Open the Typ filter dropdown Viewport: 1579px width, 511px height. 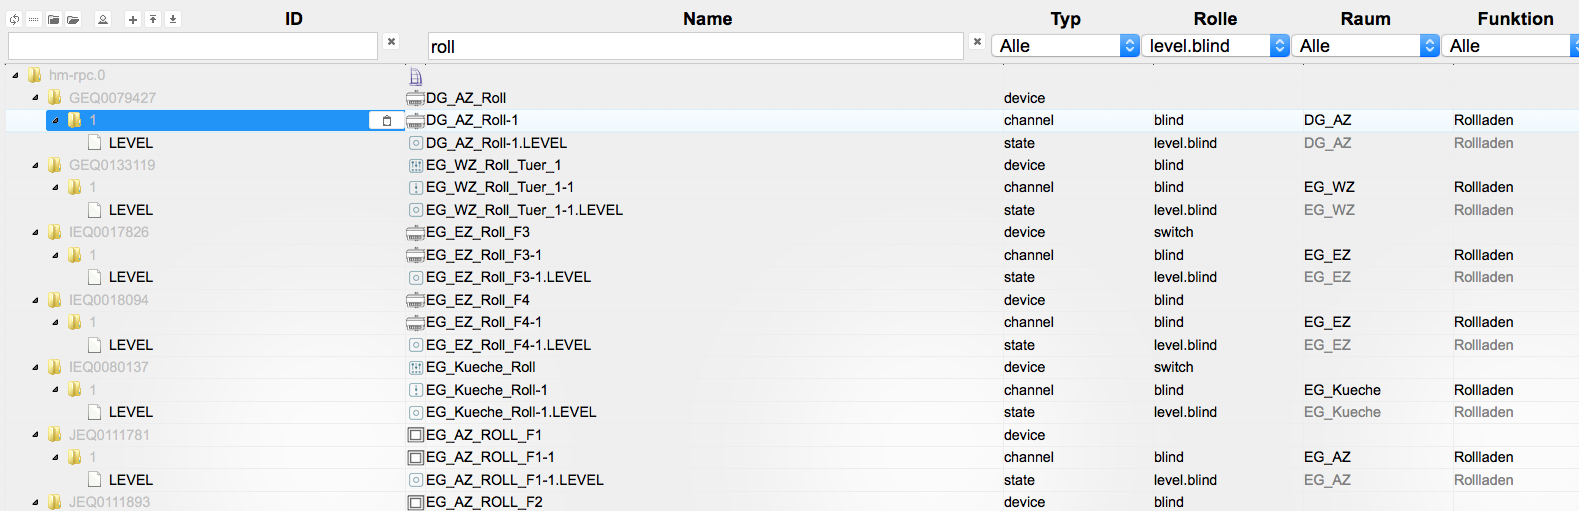click(1066, 46)
